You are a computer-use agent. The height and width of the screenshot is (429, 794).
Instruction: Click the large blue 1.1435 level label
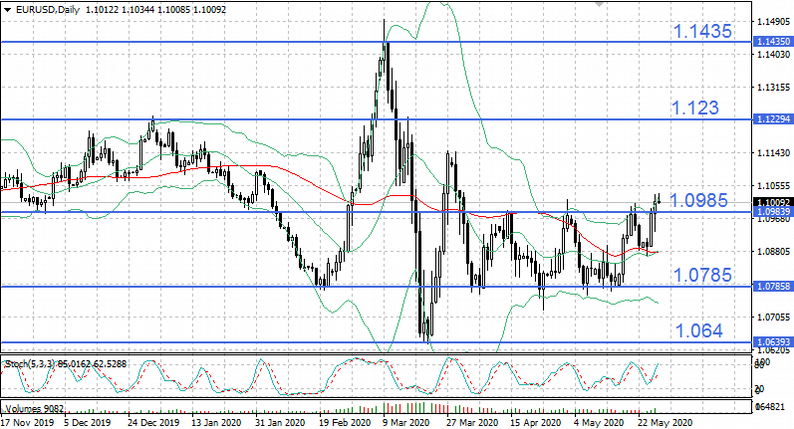click(702, 31)
